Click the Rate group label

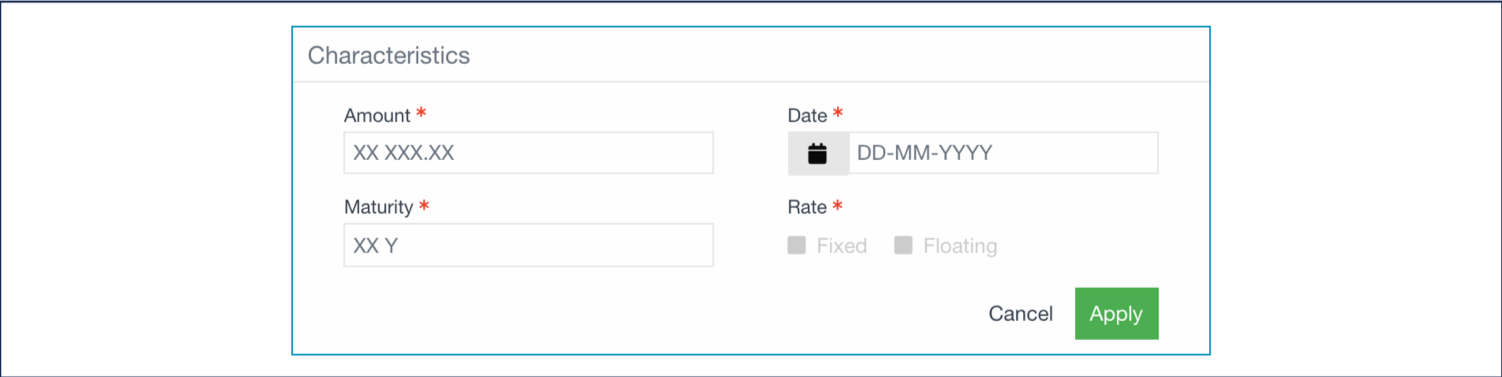click(807, 207)
